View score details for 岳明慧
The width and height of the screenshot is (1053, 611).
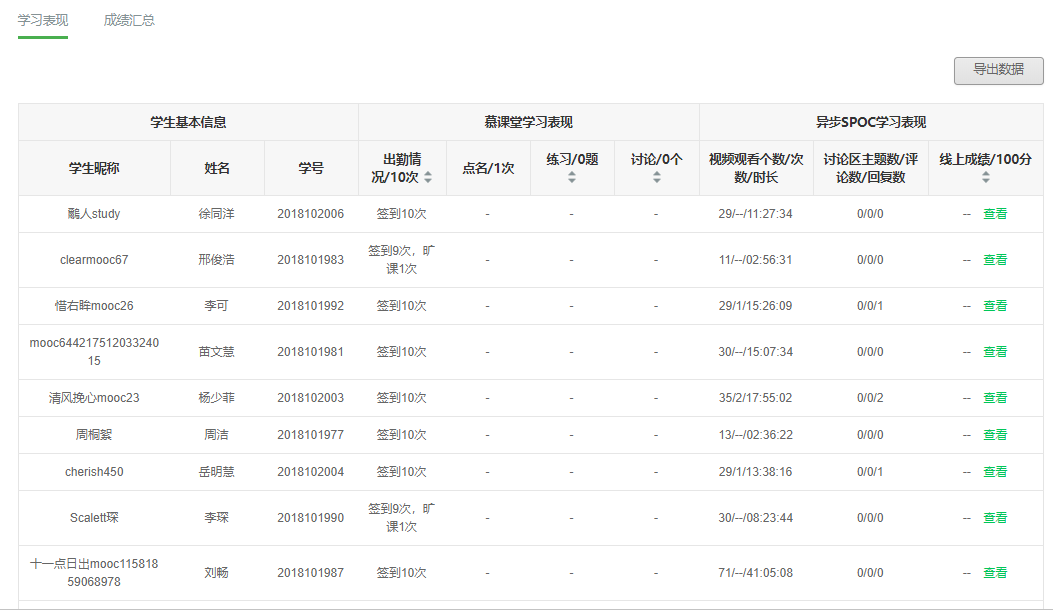pyautogui.click(x=994, y=472)
